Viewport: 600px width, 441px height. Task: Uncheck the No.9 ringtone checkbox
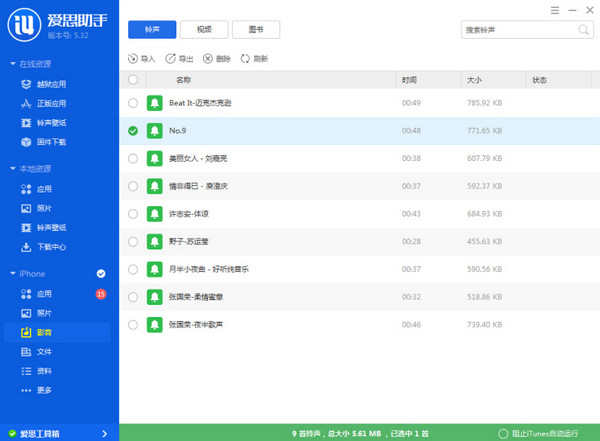click(x=133, y=130)
